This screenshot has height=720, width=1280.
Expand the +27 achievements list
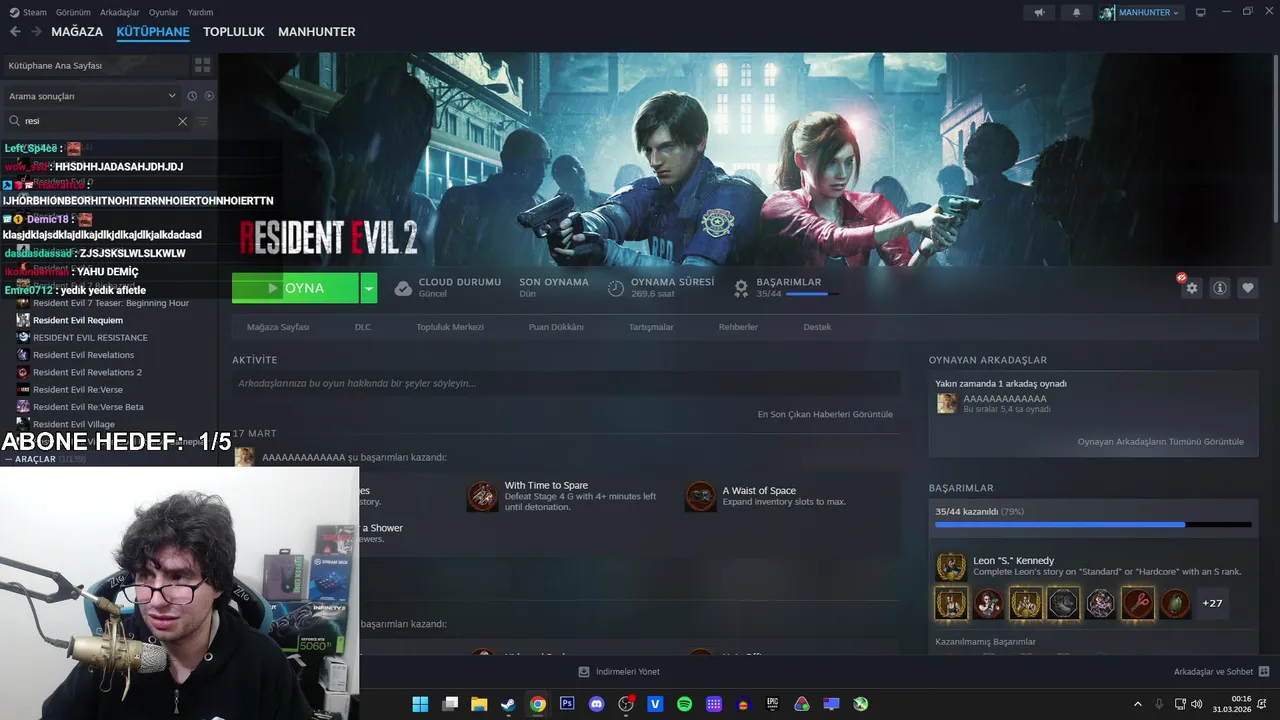coord(1212,603)
